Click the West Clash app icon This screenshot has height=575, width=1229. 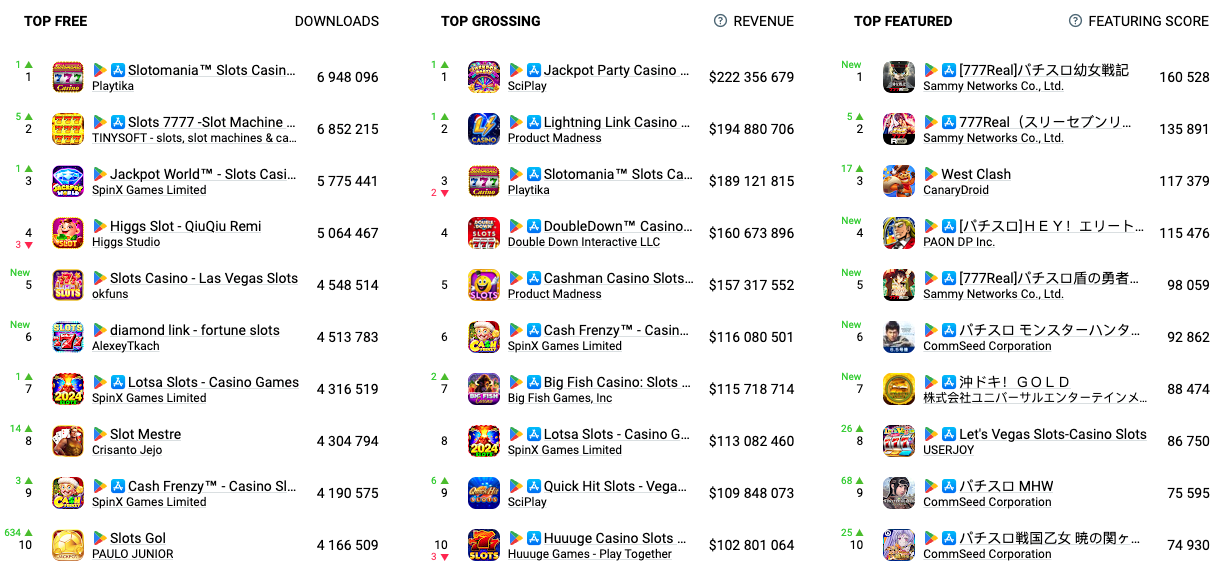(899, 181)
